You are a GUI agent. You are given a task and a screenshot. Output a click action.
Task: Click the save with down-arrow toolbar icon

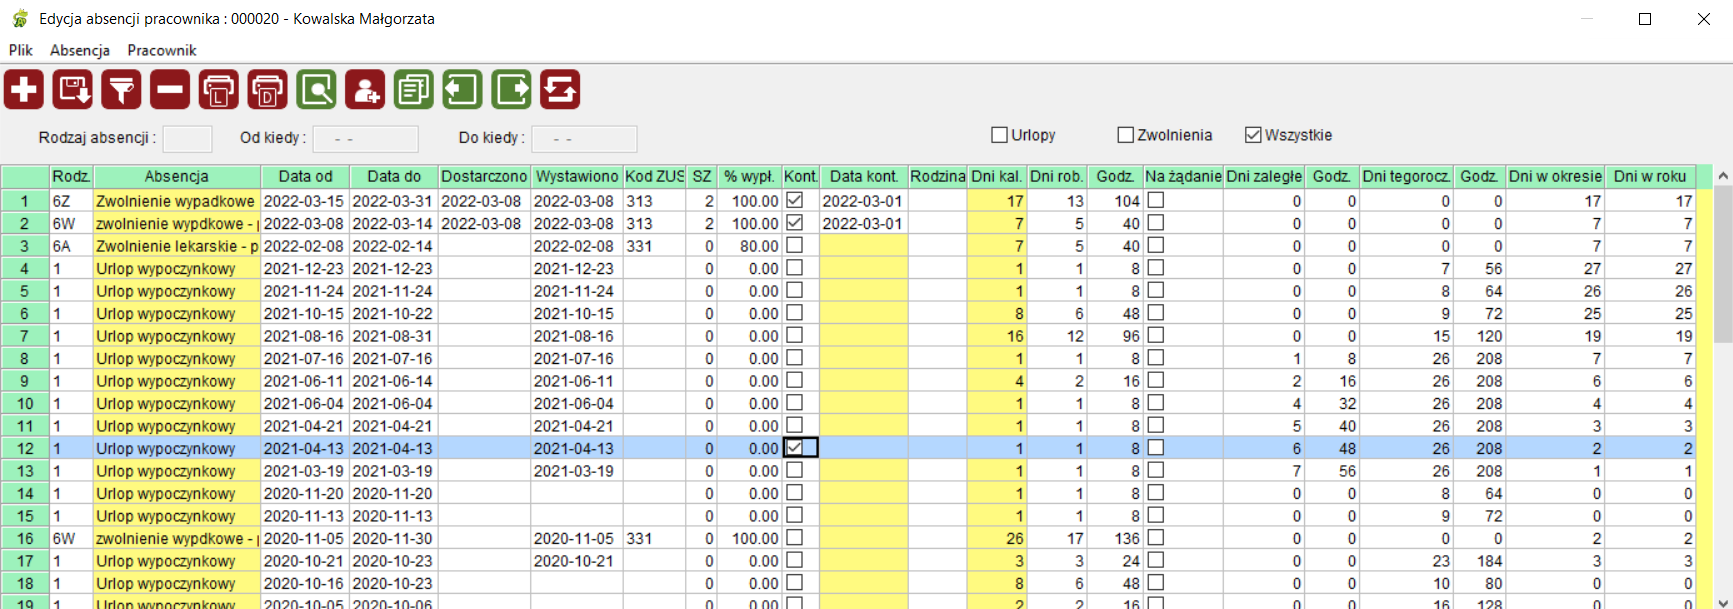(x=73, y=90)
